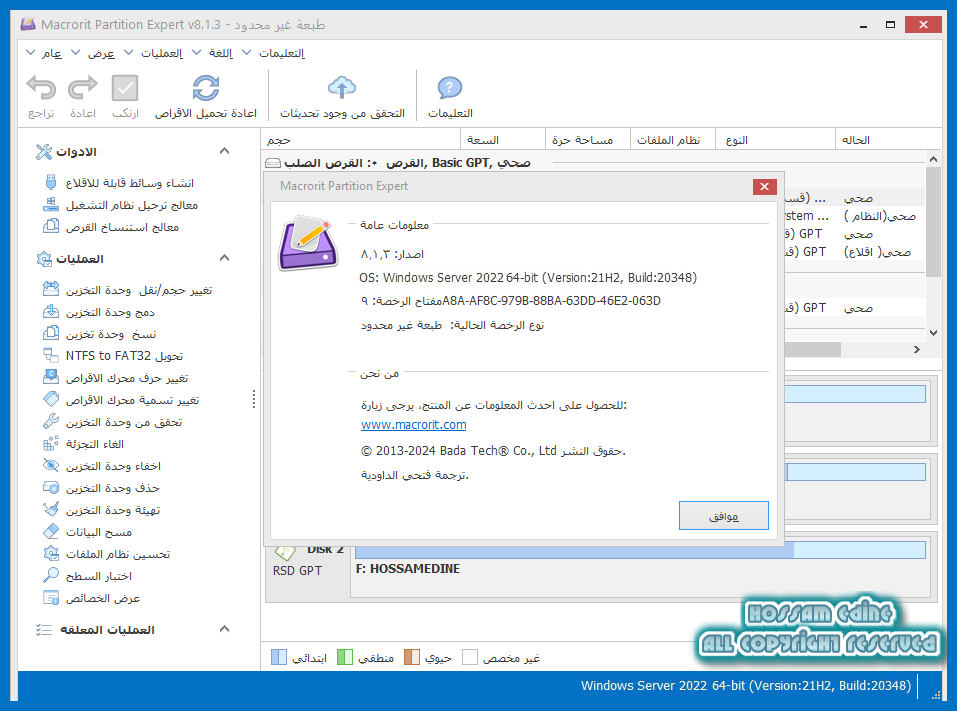Select the Wipe data eraser icon

(x=51, y=531)
